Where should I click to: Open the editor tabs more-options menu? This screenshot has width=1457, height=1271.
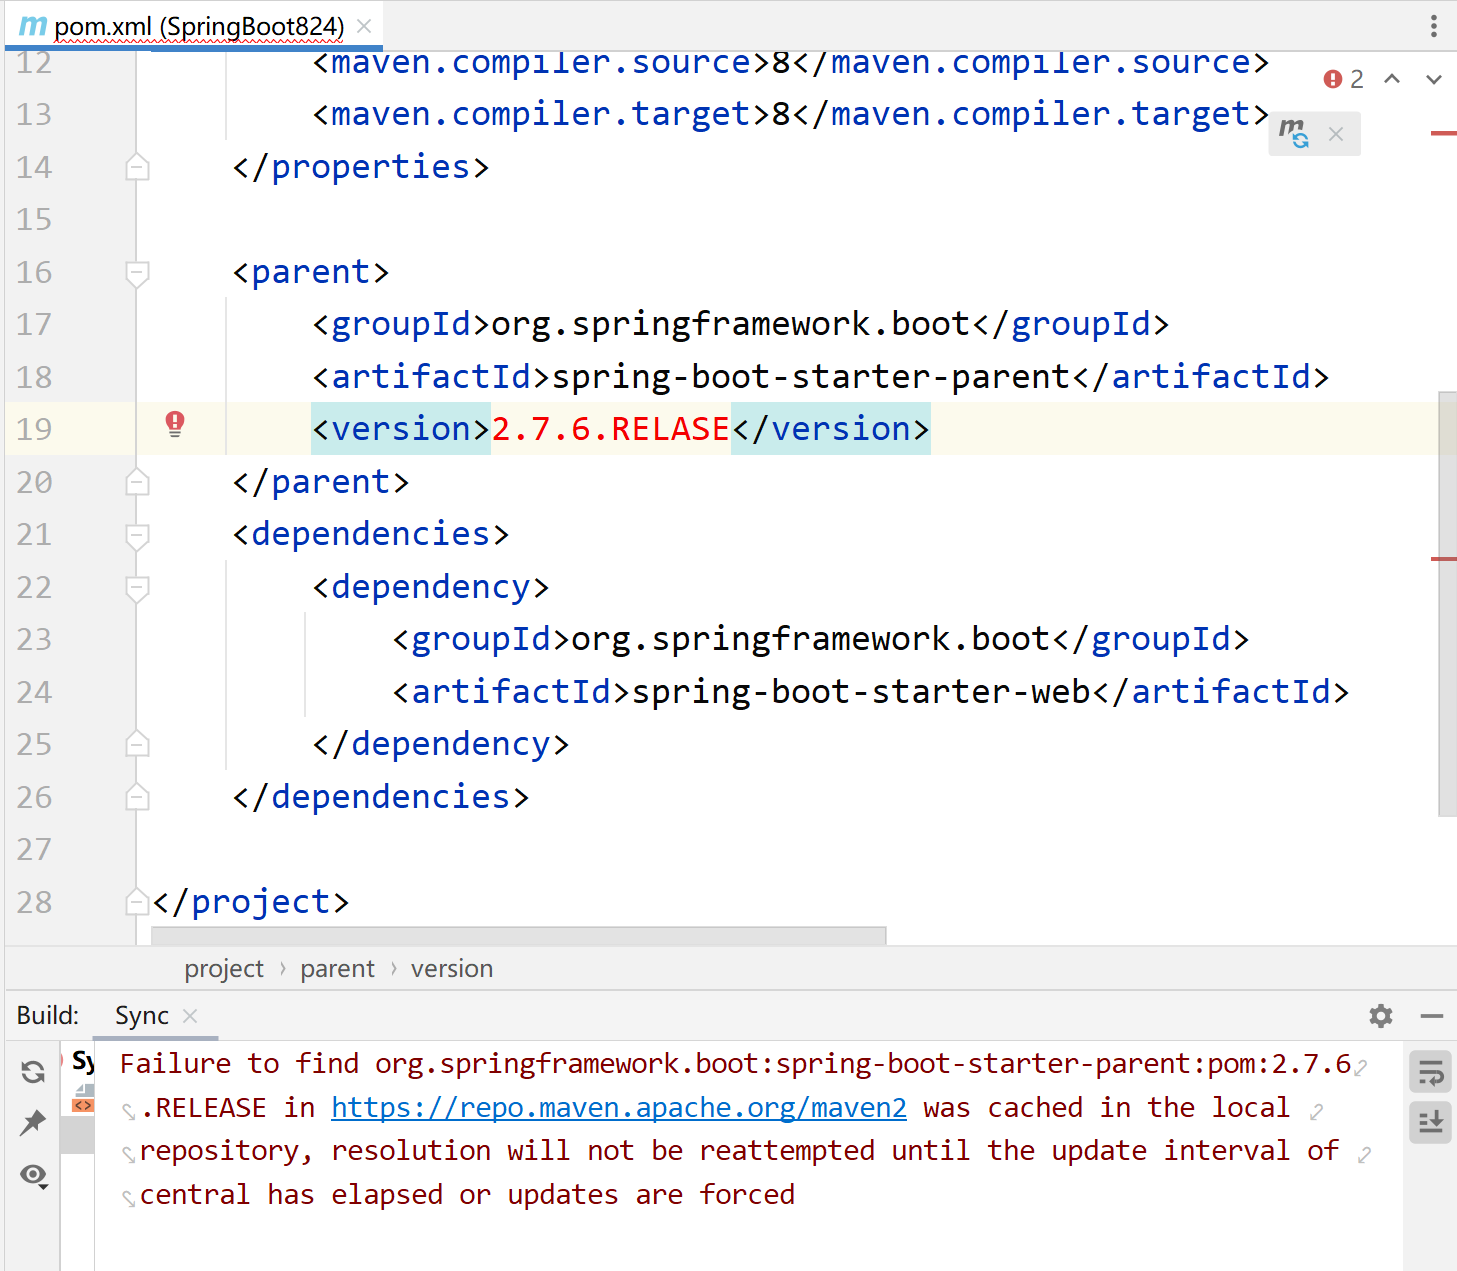pos(1433,26)
